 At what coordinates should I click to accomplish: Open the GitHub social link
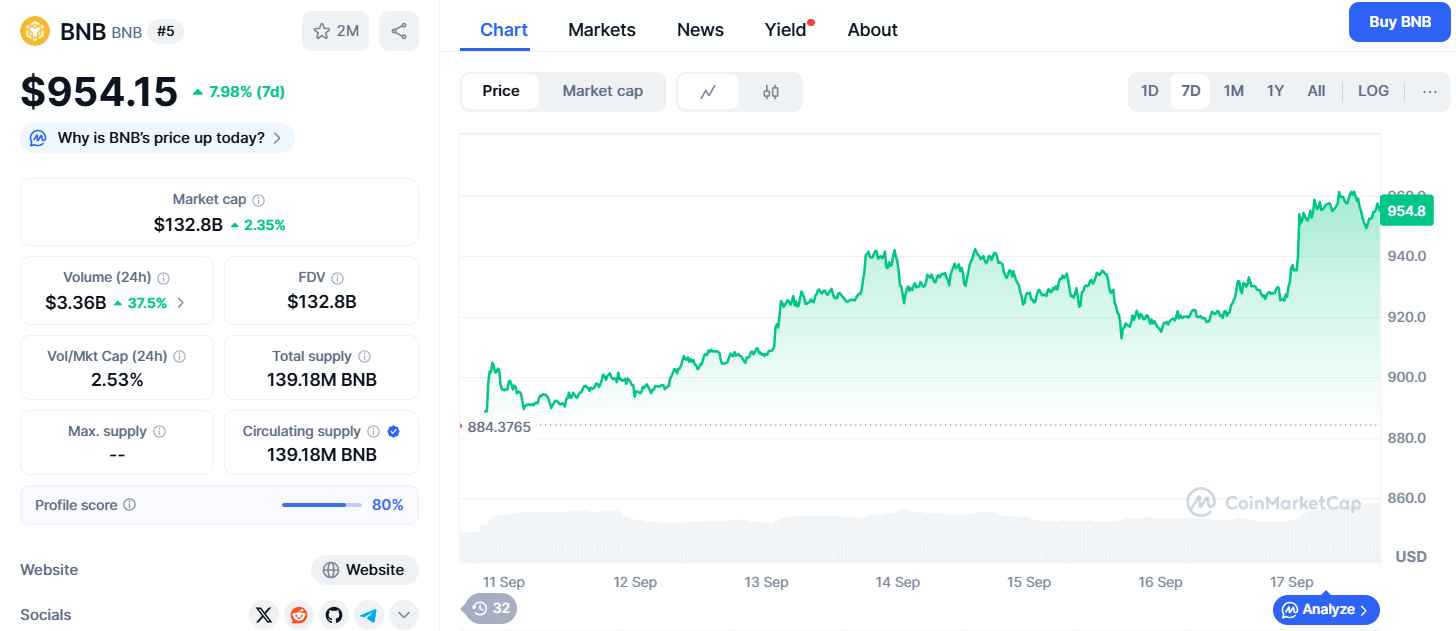pyautogui.click(x=334, y=615)
